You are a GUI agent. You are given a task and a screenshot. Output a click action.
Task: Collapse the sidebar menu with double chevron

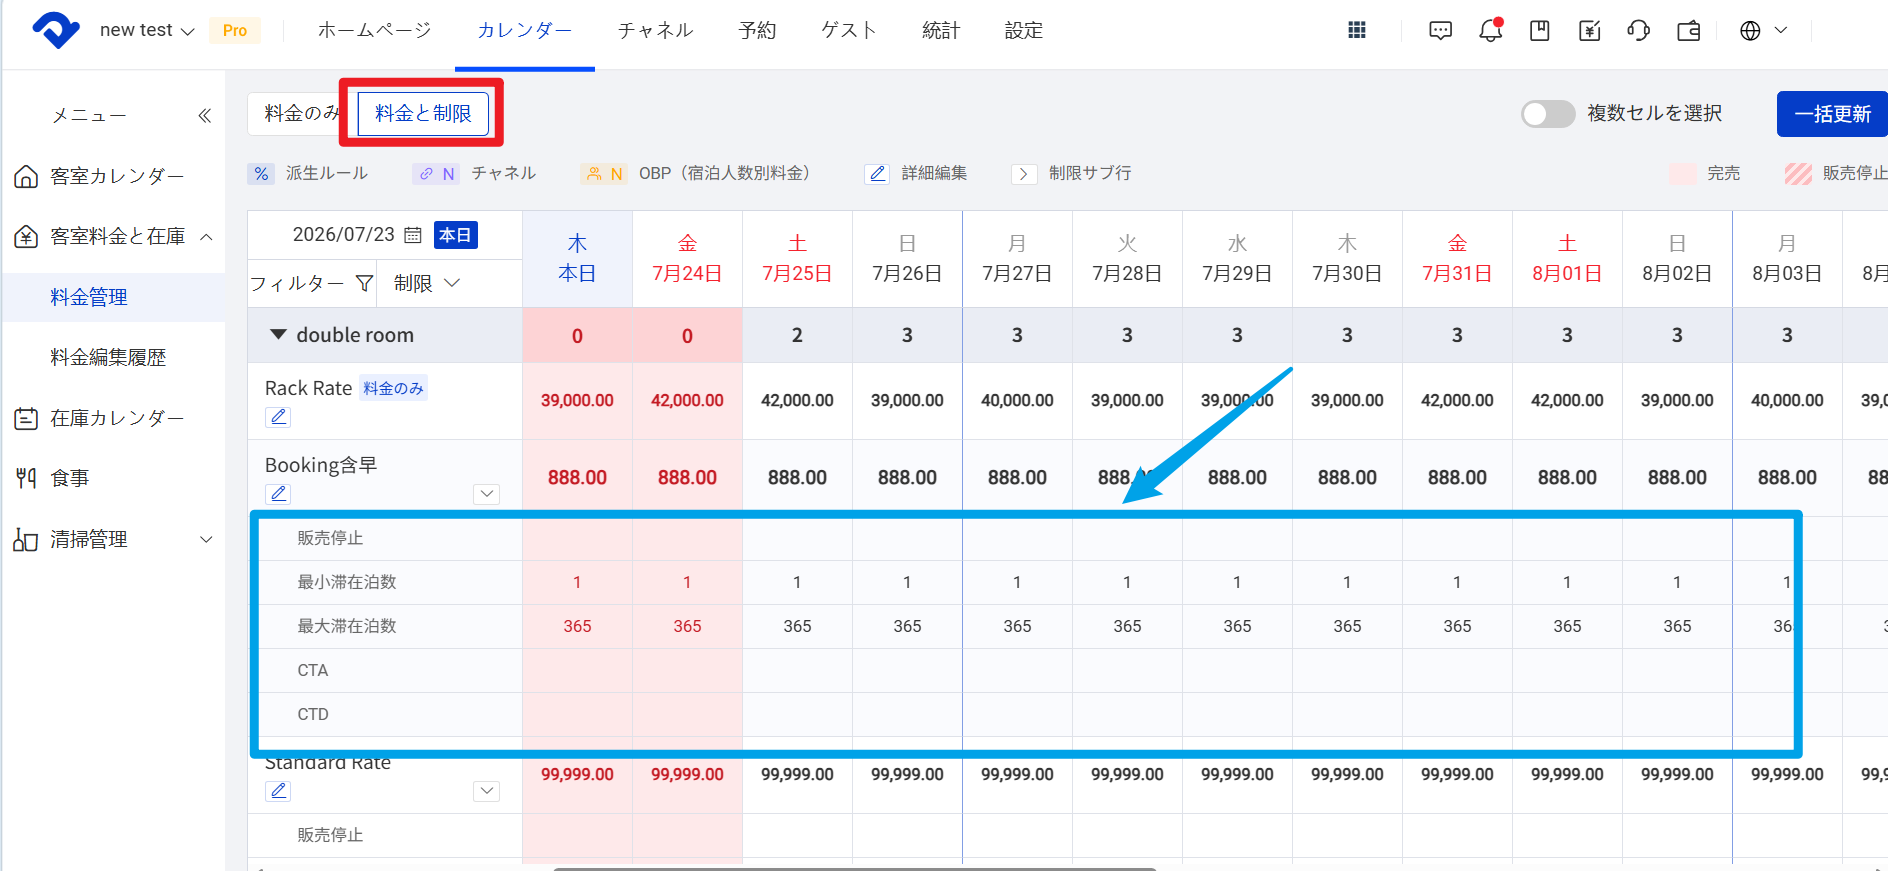pyautogui.click(x=205, y=116)
